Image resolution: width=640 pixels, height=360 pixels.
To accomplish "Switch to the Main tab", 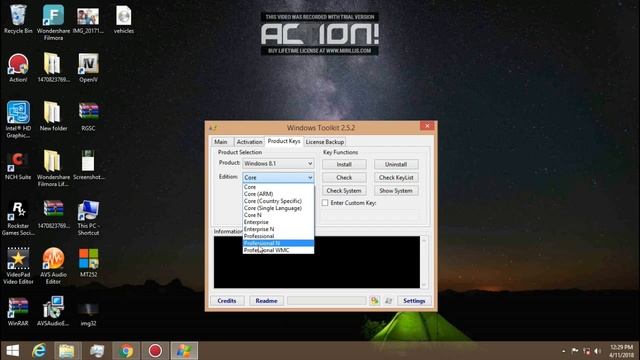I will point(221,142).
